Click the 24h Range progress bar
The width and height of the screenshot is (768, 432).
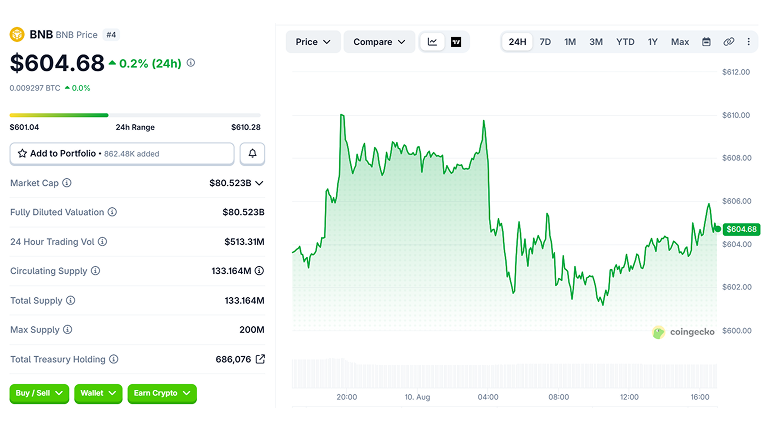pos(135,115)
